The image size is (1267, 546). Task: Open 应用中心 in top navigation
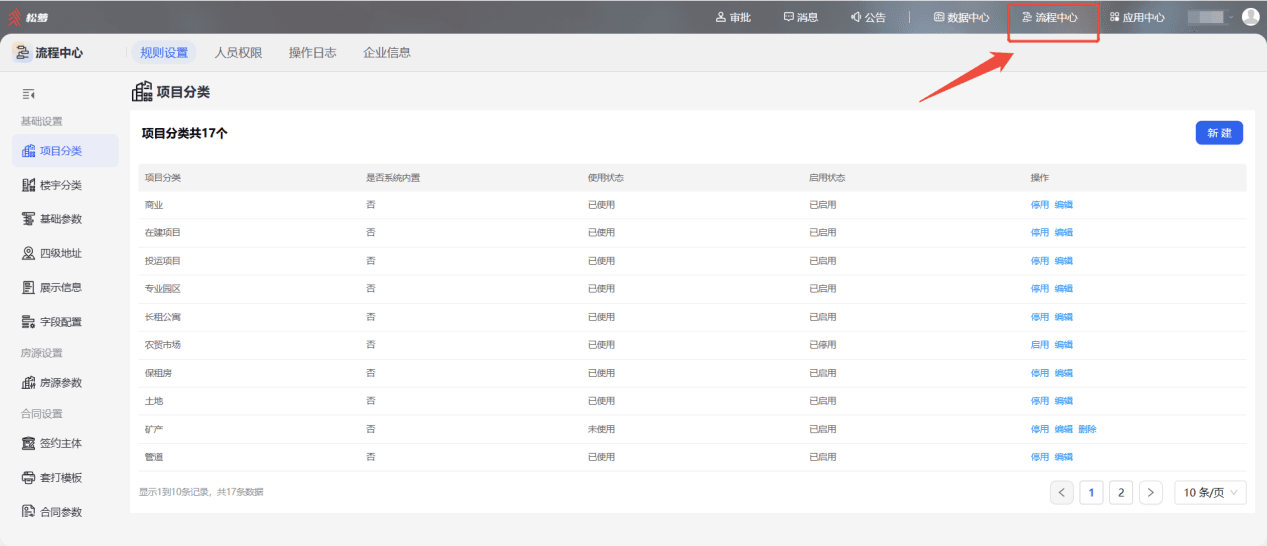1137,17
